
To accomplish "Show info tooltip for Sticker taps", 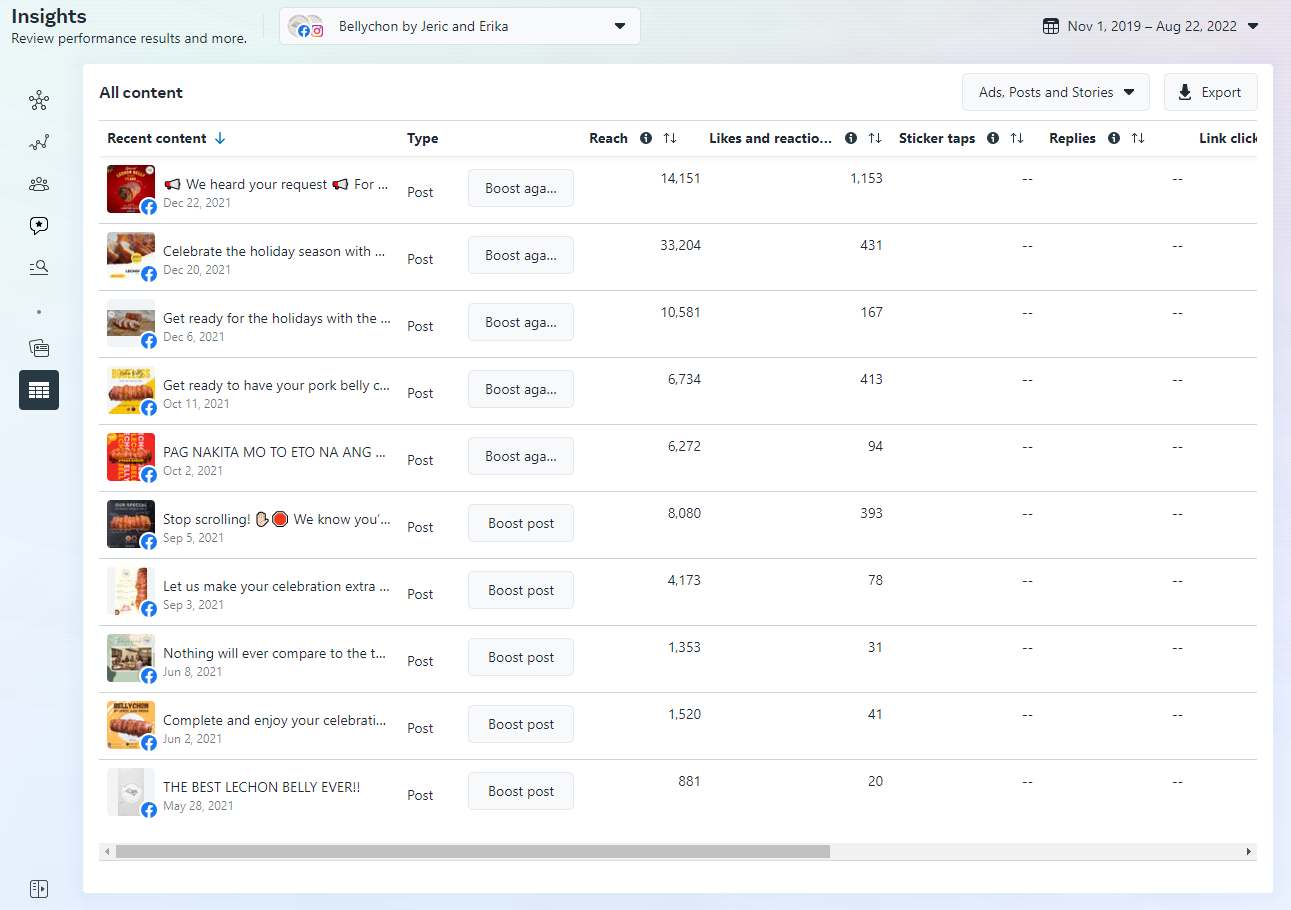I will (993, 139).
